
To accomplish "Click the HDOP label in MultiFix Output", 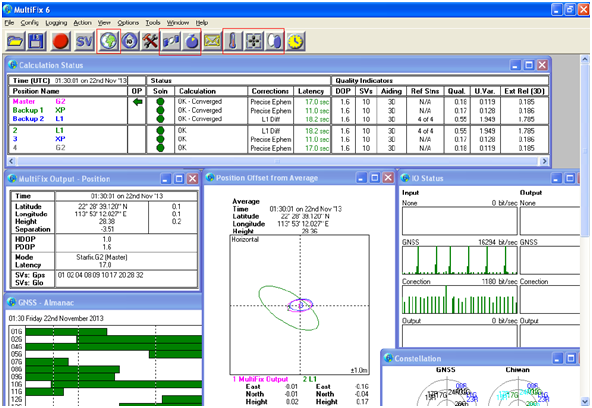I will [x=25, y=239].
